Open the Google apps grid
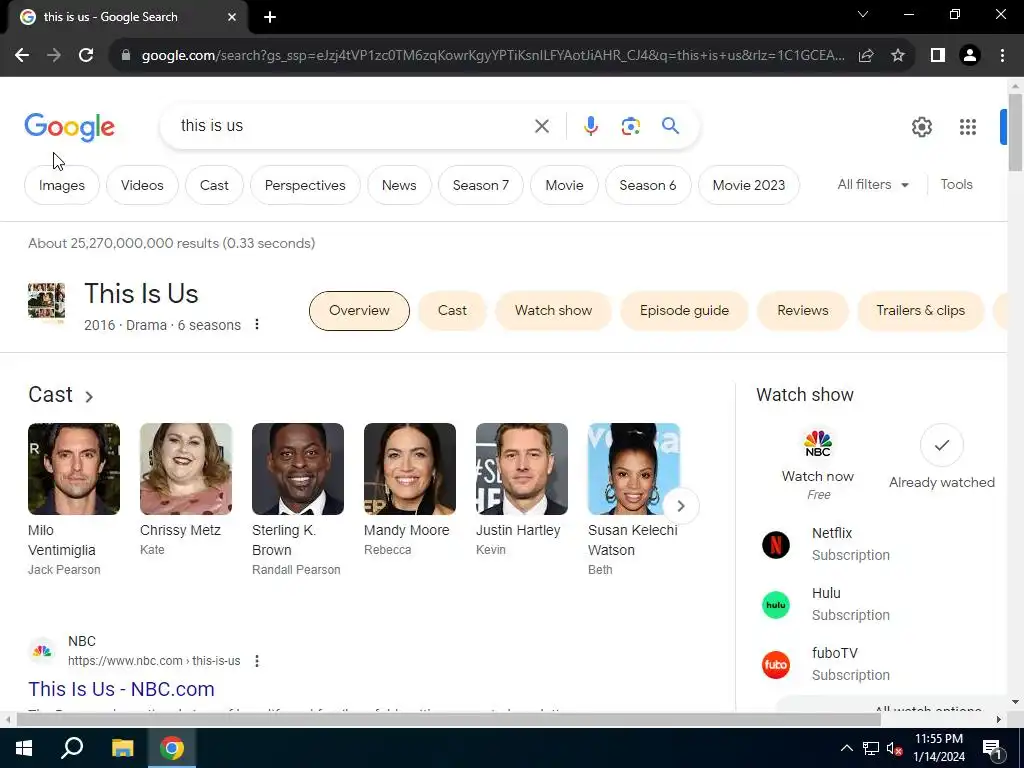Screen dimensions: 1024x768 968,127
